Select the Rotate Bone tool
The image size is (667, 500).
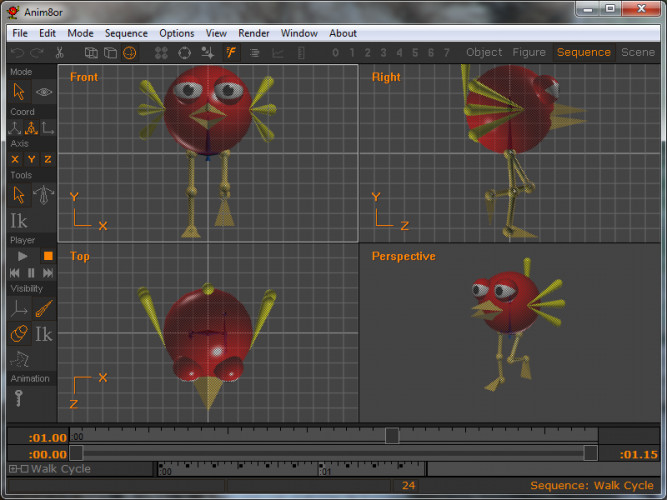43,195
